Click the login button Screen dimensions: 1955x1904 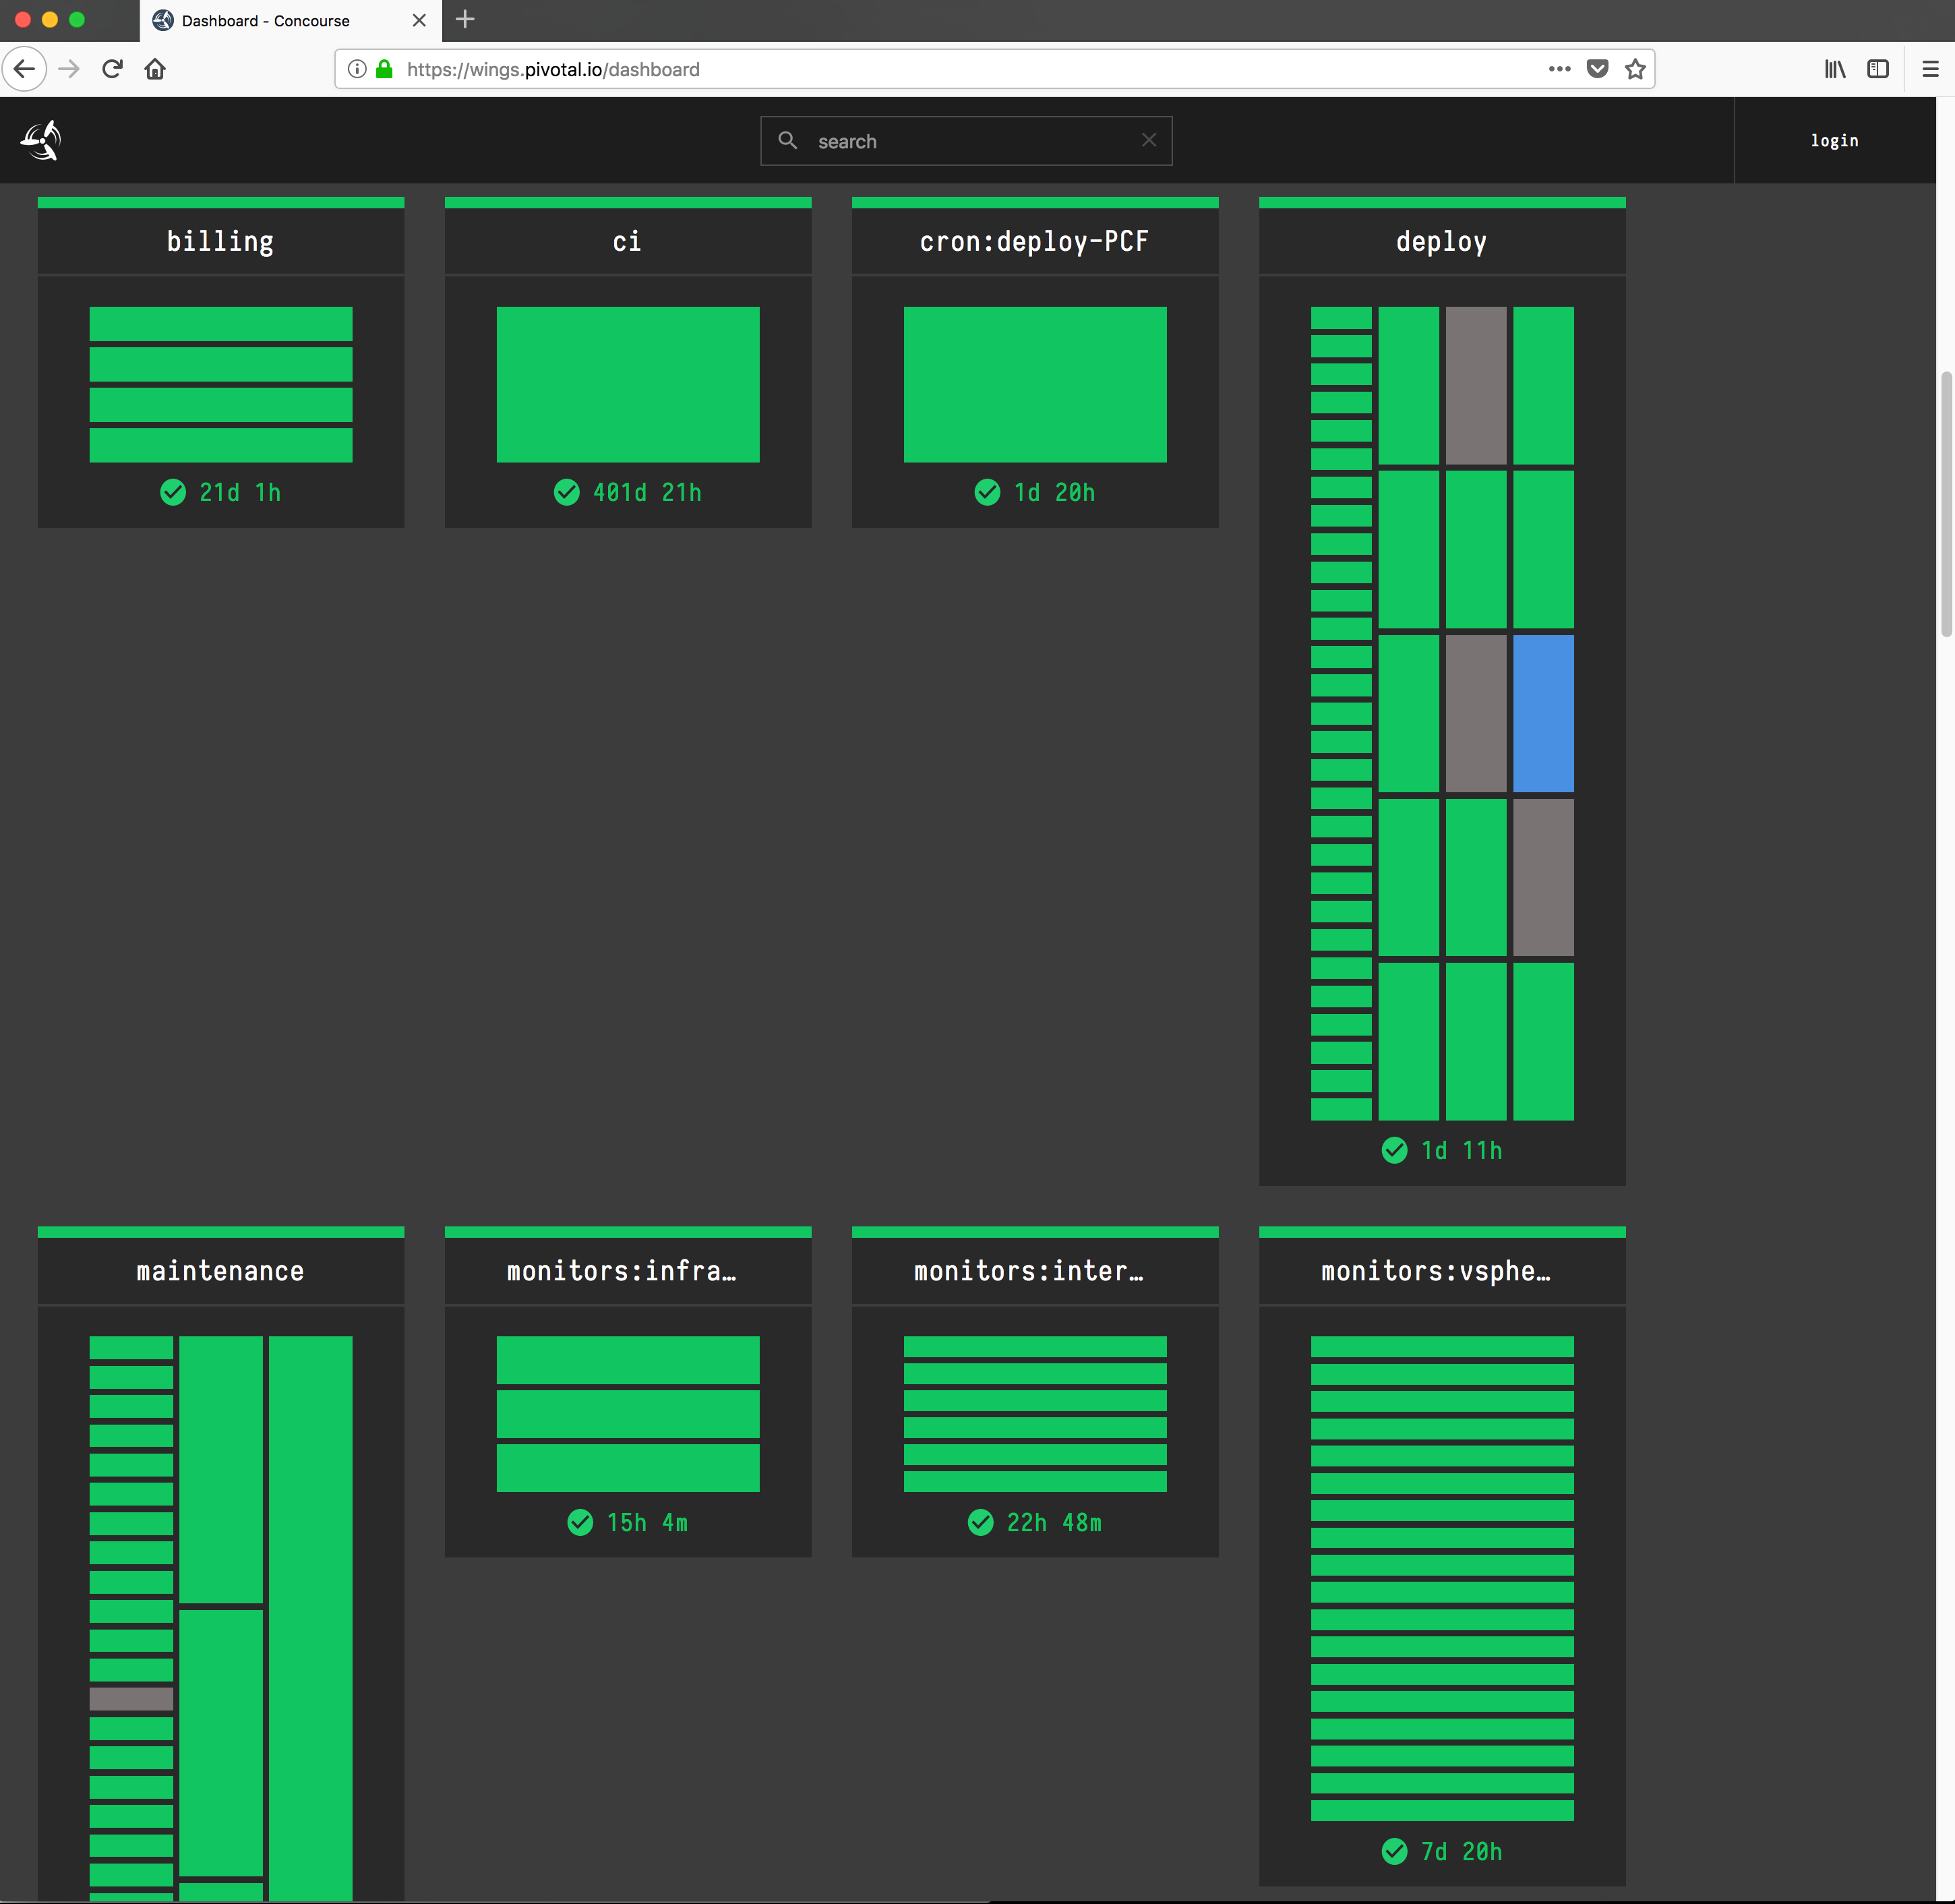coord(1834,140)
